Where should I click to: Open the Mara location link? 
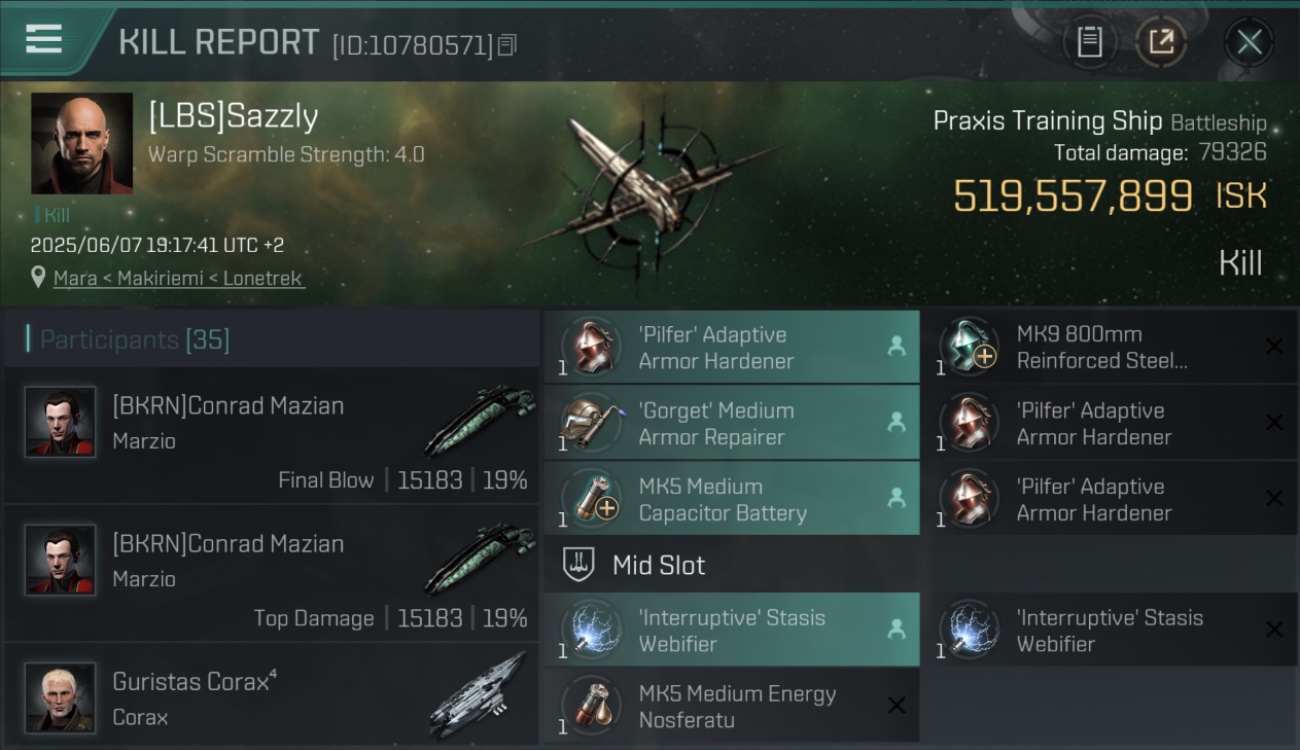pyautogui.click(x=75, y=278)
